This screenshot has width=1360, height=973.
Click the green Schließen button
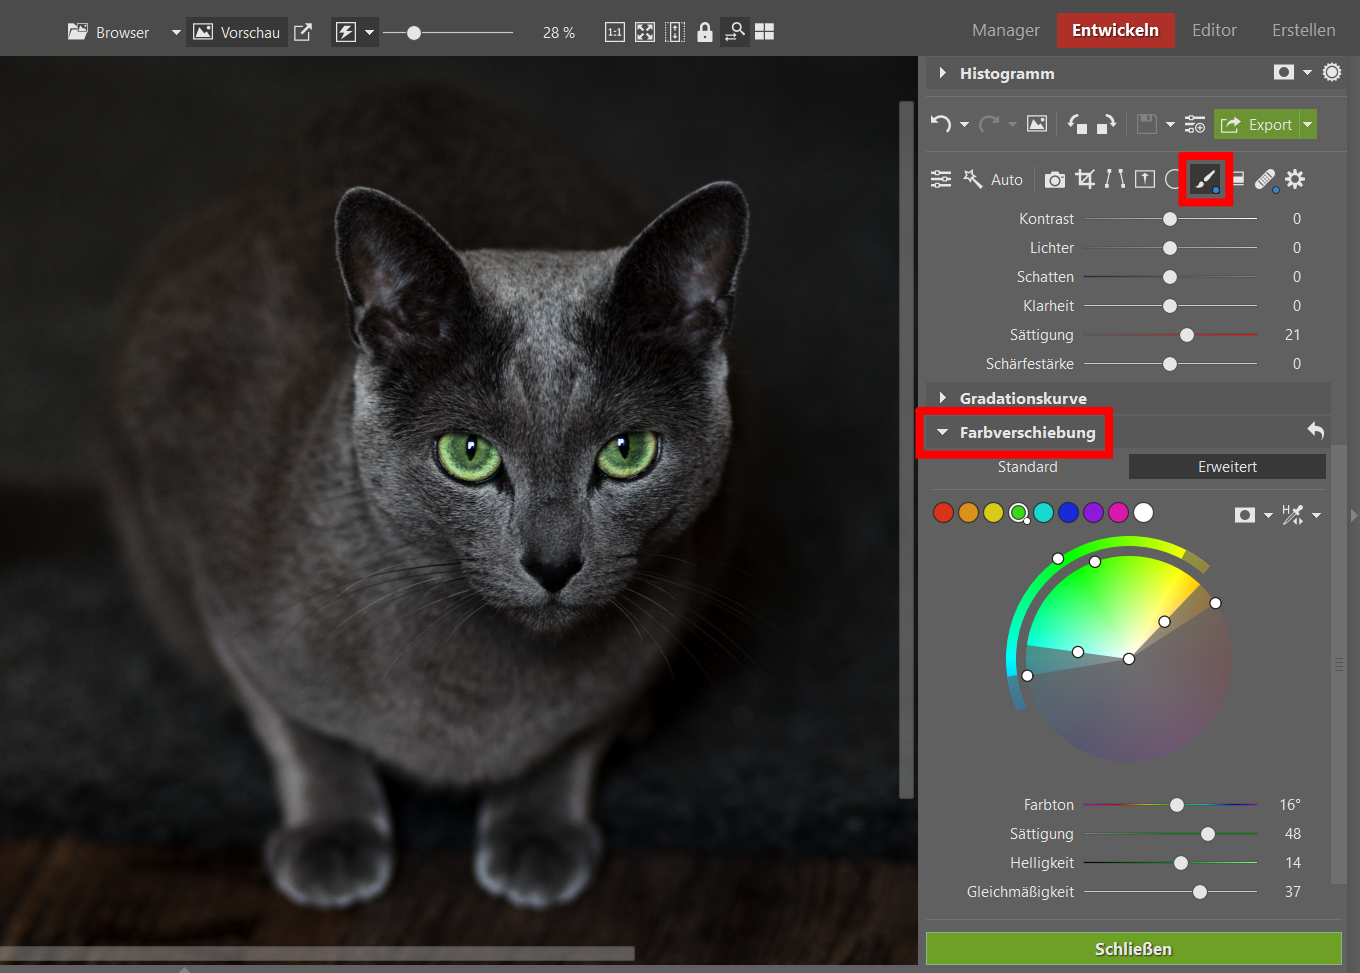click(x=1133, y=949)
